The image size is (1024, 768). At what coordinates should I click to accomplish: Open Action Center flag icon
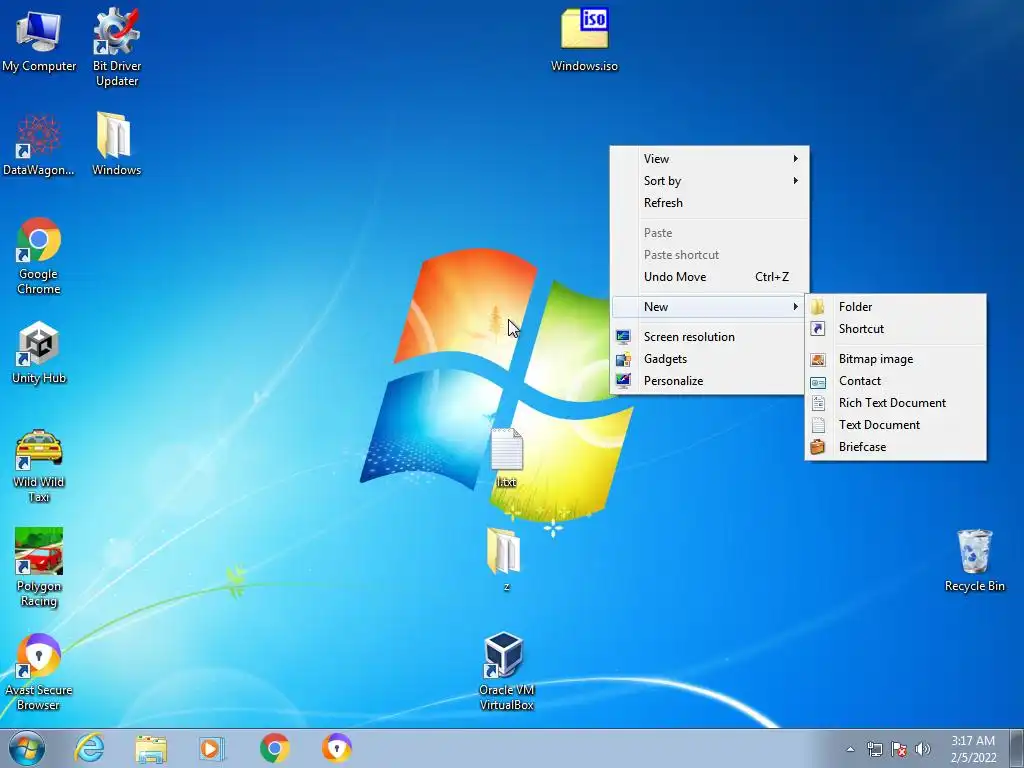point(899,749)
